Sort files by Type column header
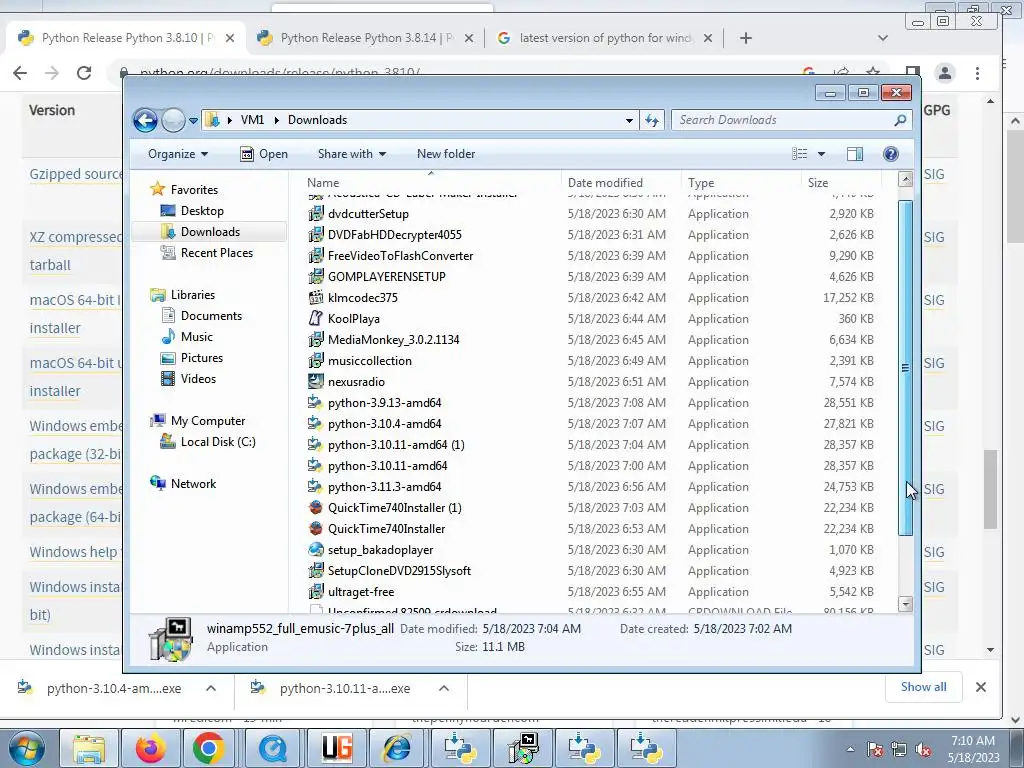 tap(741, 183)
